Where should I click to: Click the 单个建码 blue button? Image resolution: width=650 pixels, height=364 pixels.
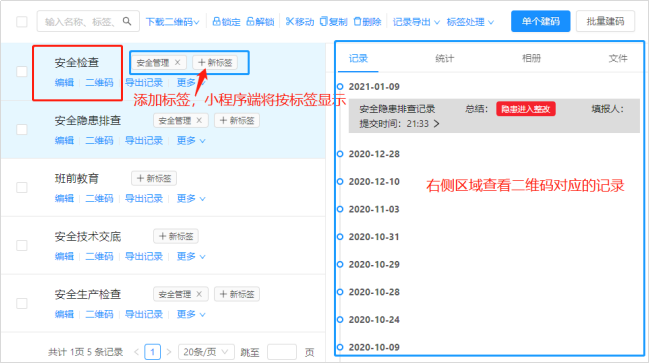(541, 21)
